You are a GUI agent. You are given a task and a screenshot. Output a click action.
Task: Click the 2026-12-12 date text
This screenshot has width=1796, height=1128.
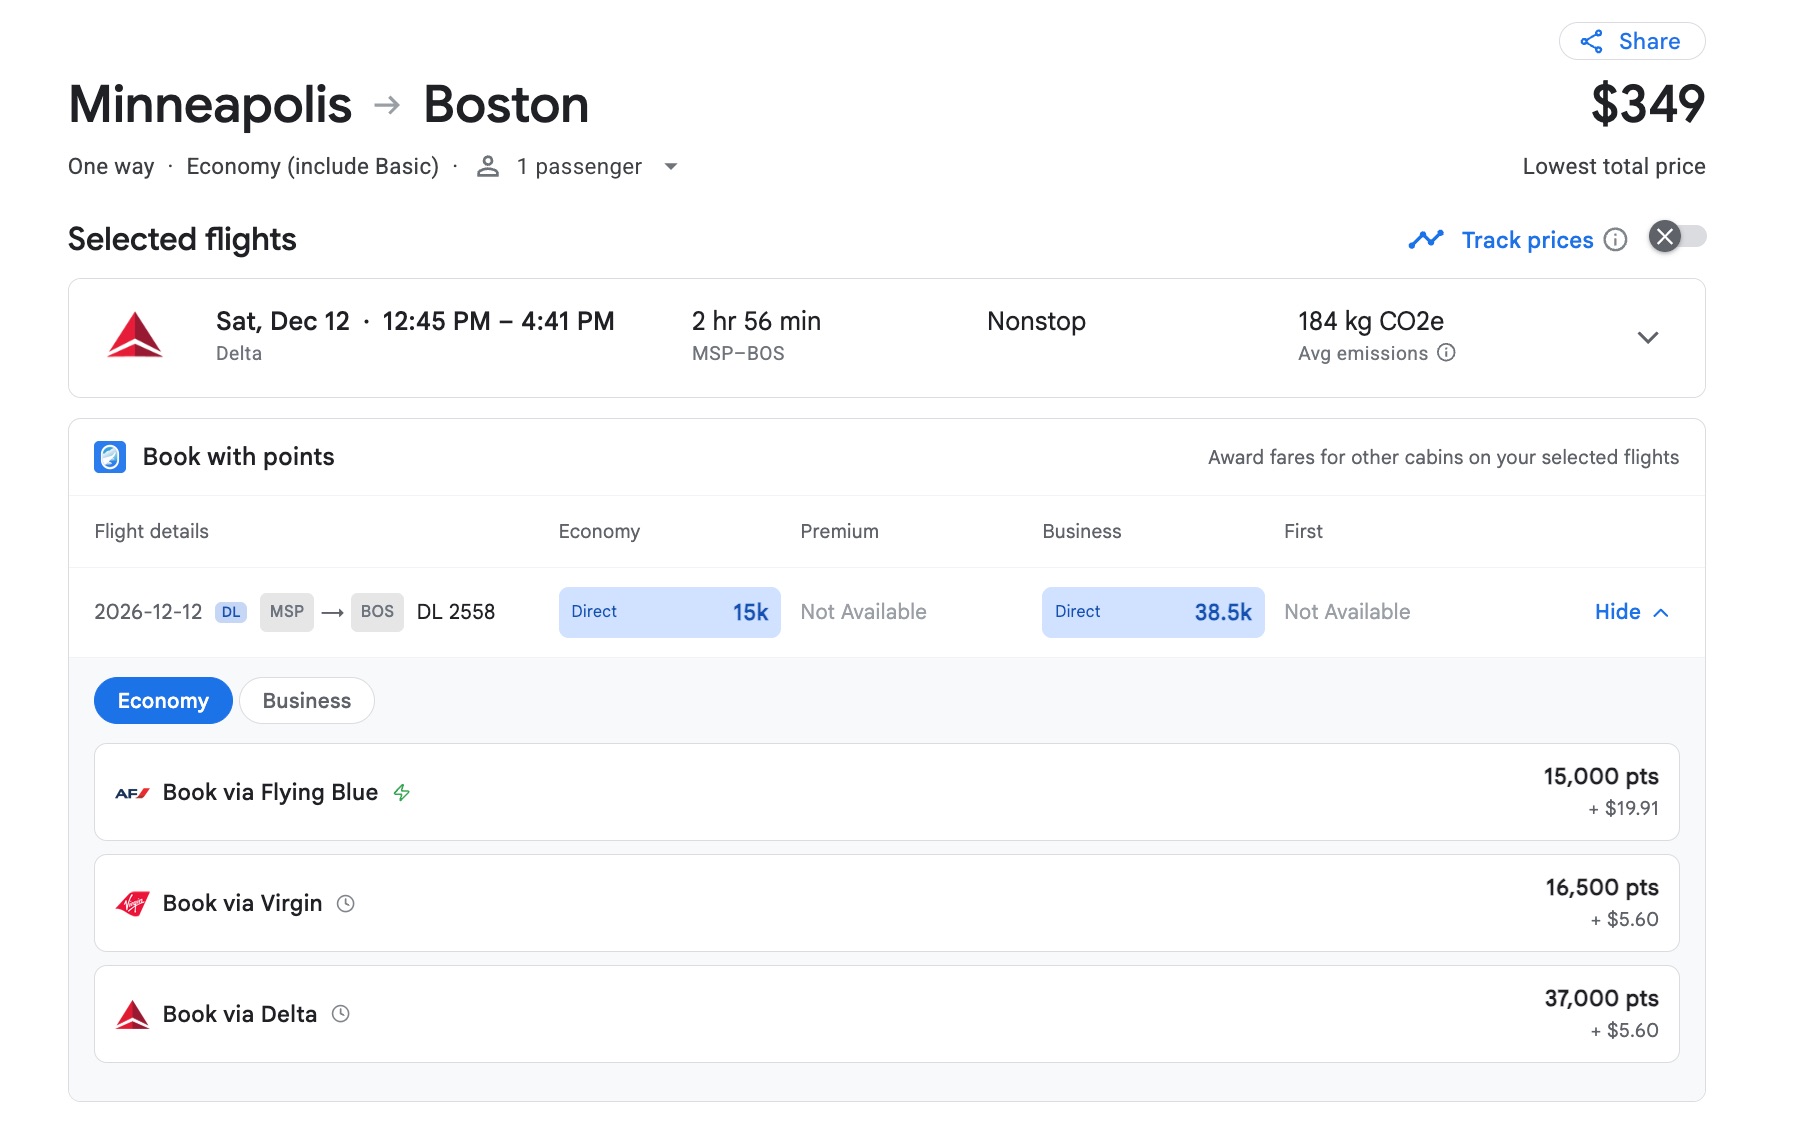click(x=148, y=612)
